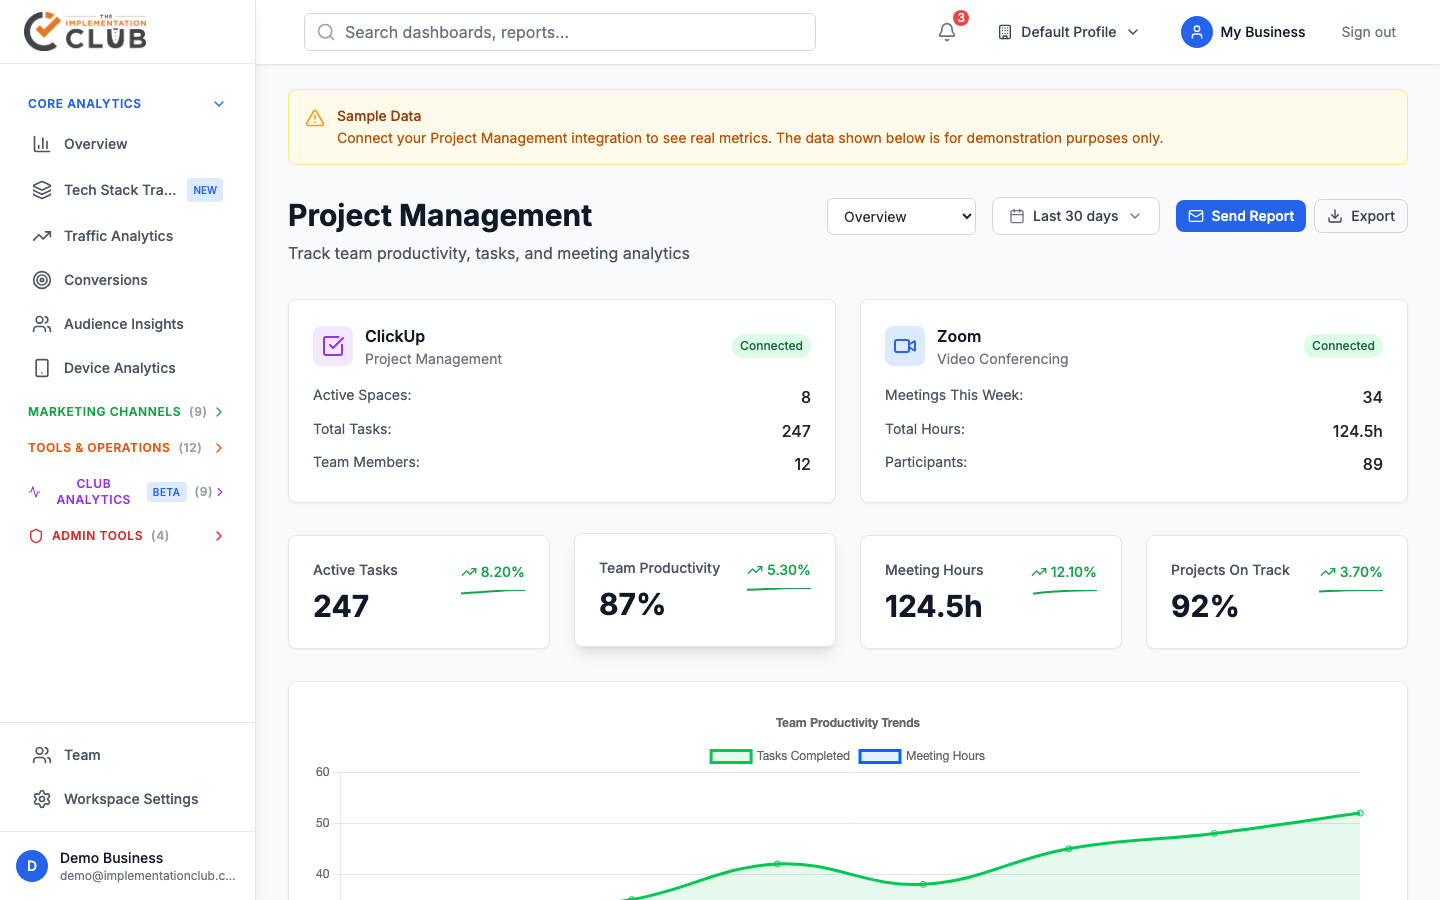Open Workspace Settings gear icon

pyautogui.click(x=42, y=799)
